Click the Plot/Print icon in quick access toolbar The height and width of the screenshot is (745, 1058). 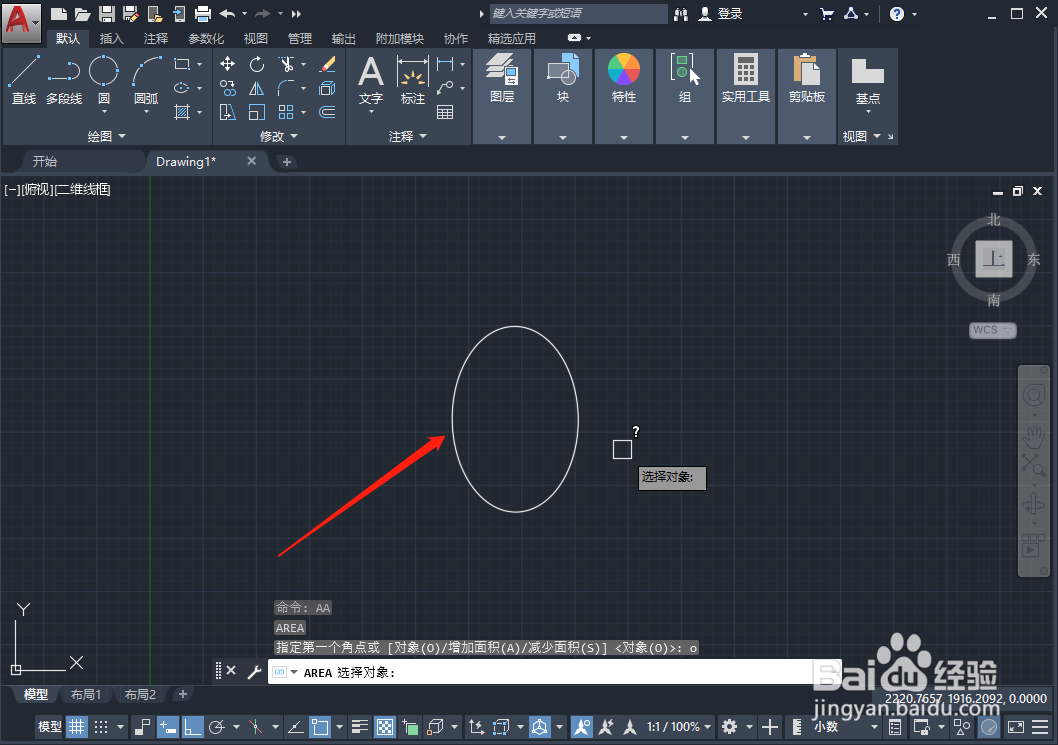coord(202,13)
